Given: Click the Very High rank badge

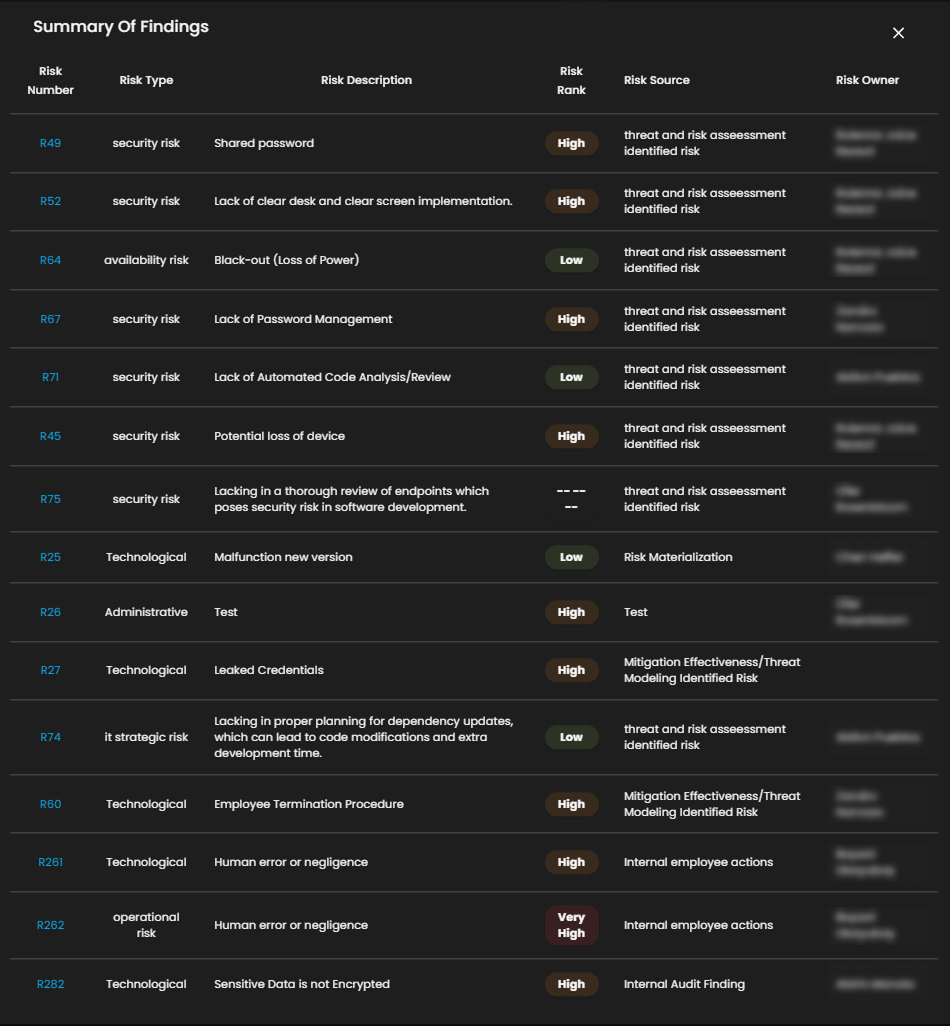Looking at the screenshot, I should tap(571, 925).
